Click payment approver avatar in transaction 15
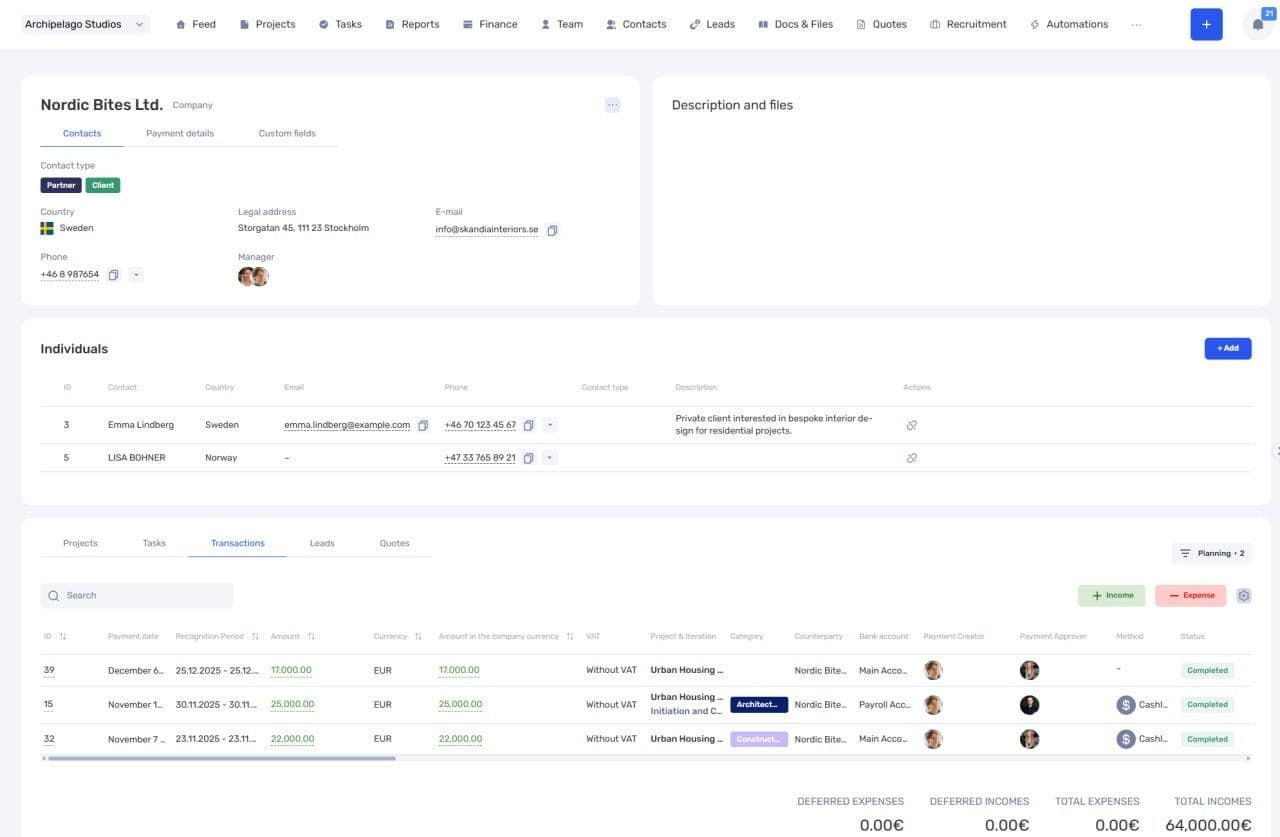 coord(1029,705)
